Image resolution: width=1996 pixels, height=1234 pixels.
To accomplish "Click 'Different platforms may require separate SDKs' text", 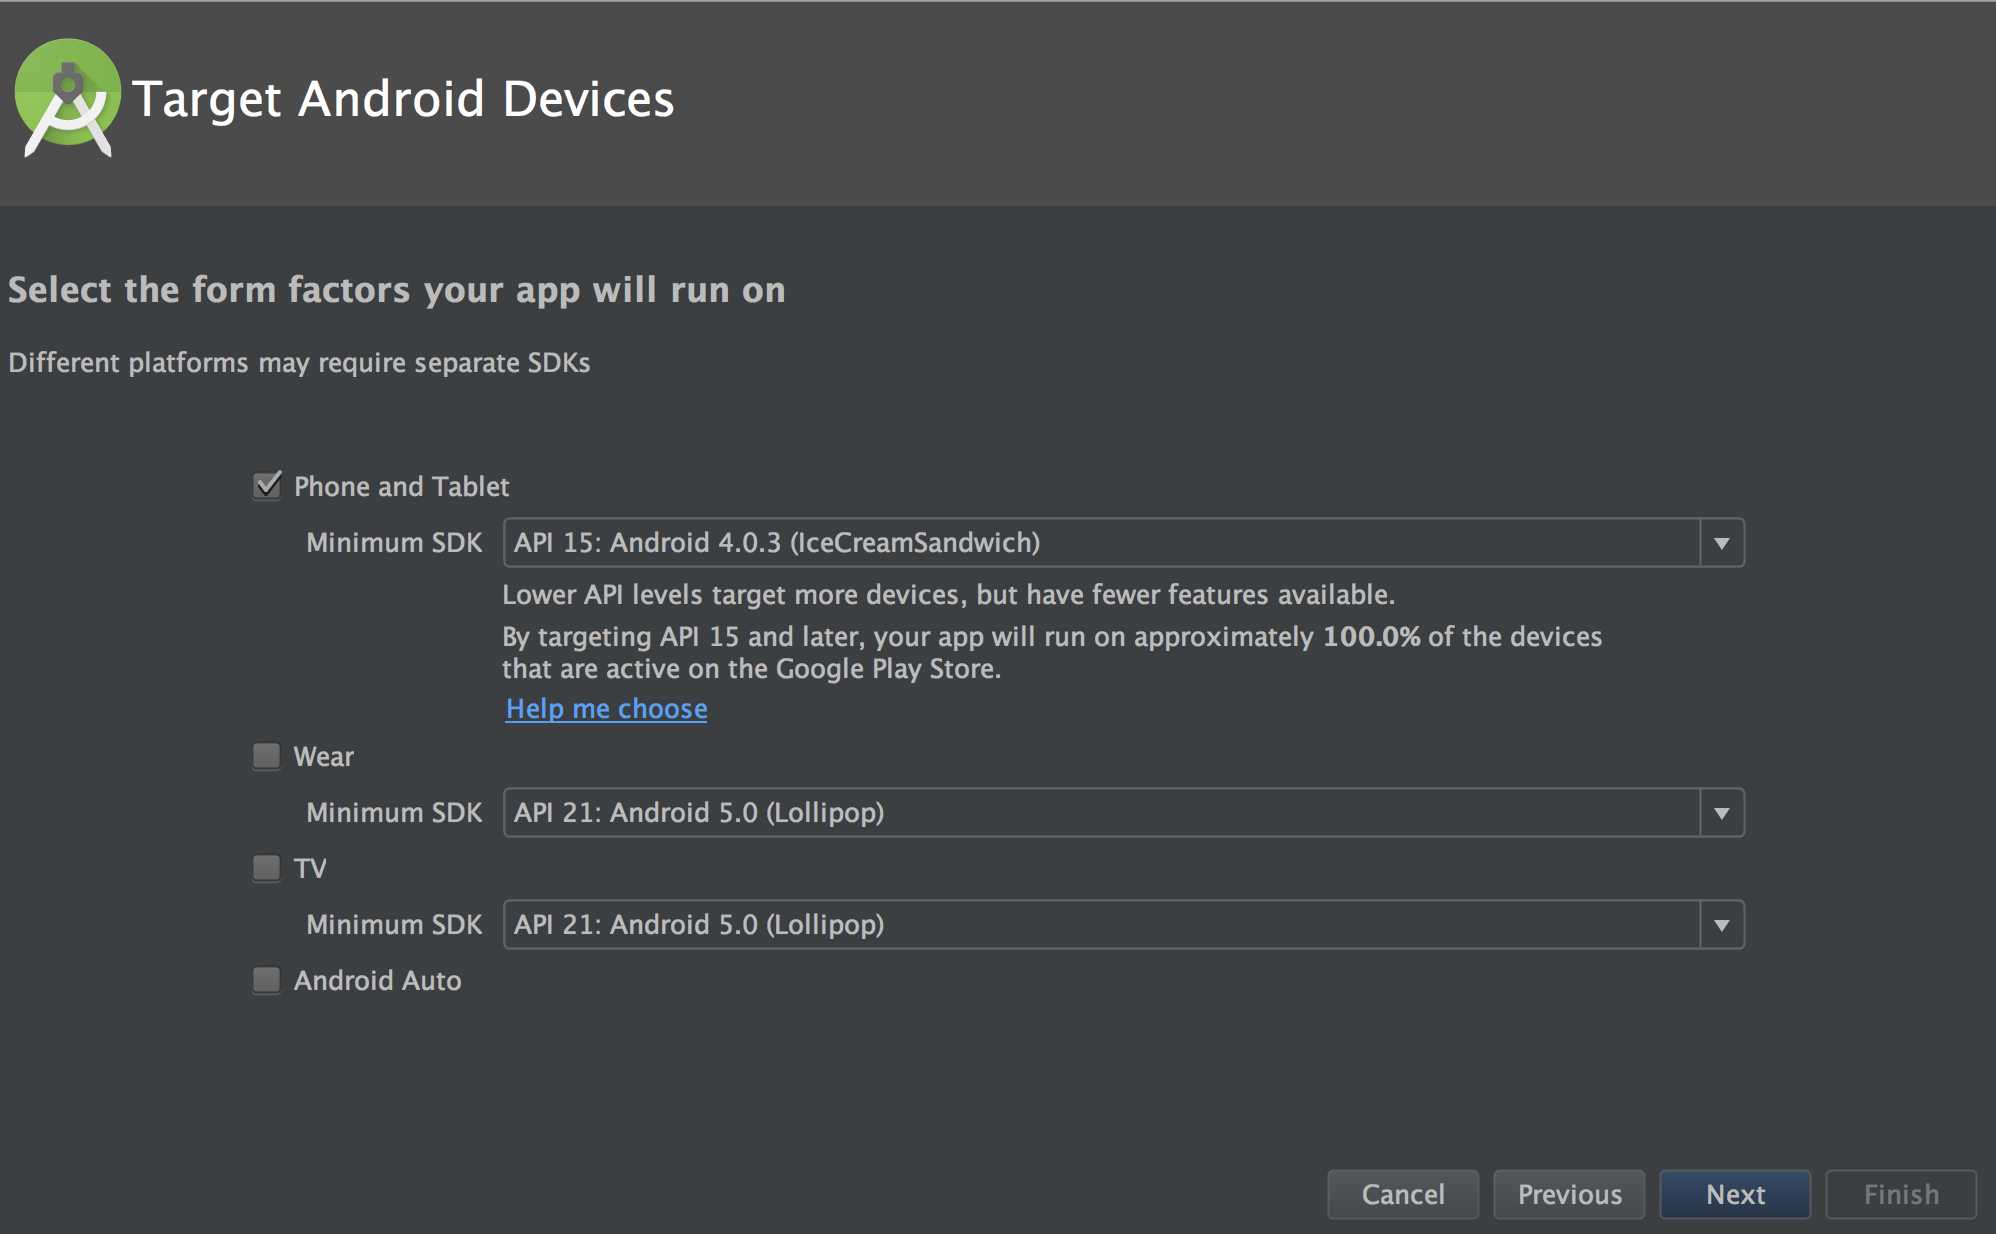I will [x=299, y=363].
